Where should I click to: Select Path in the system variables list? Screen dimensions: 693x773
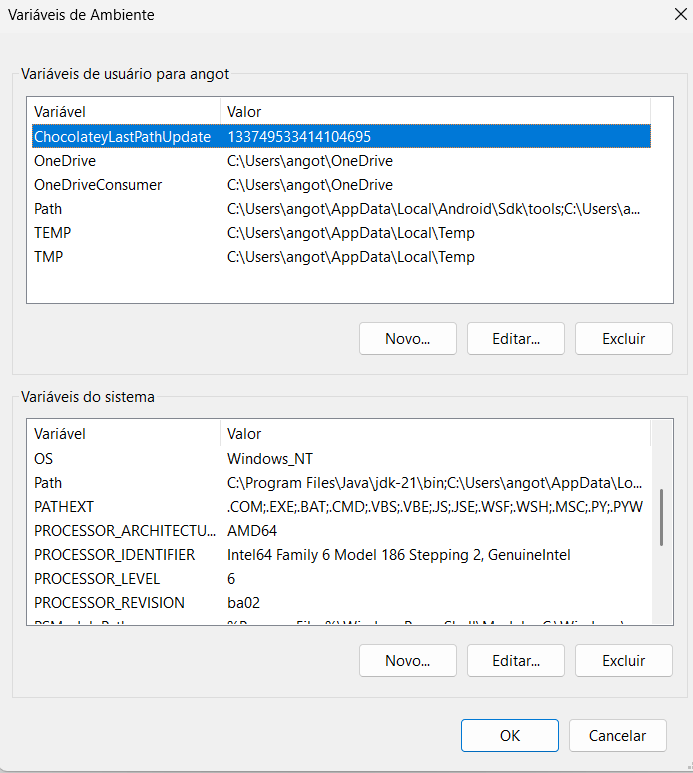coord(48,483)
